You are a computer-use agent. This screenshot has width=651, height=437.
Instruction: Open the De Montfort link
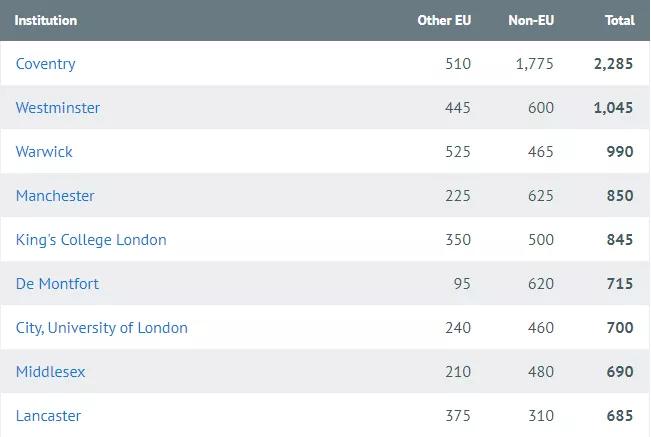(x=57, y=284)
